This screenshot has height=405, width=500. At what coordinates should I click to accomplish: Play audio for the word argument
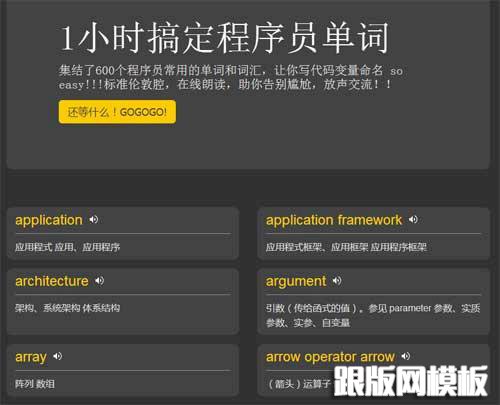tap(337, 281)
